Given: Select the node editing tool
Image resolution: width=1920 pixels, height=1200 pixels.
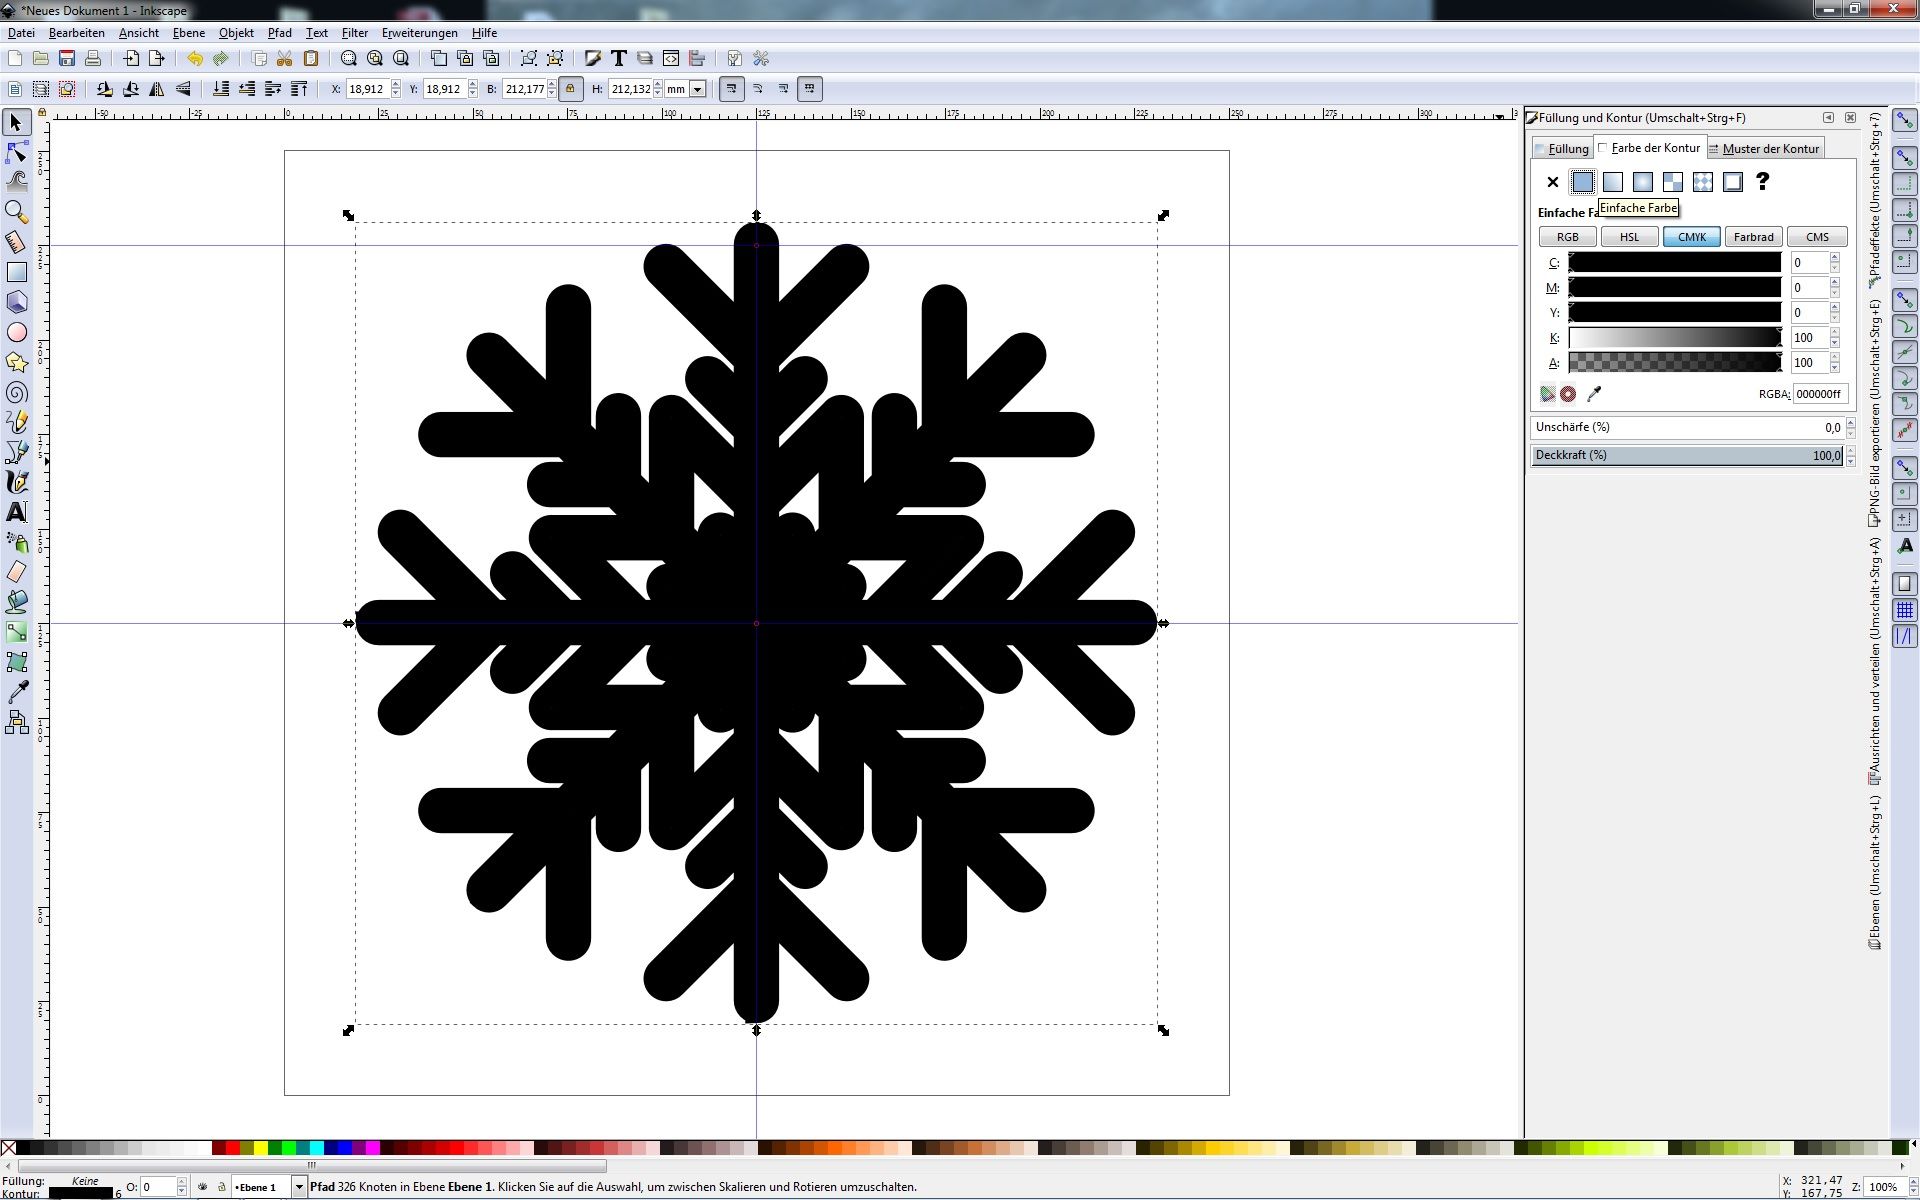Looking at the screenshot, I should coord(16,152).
